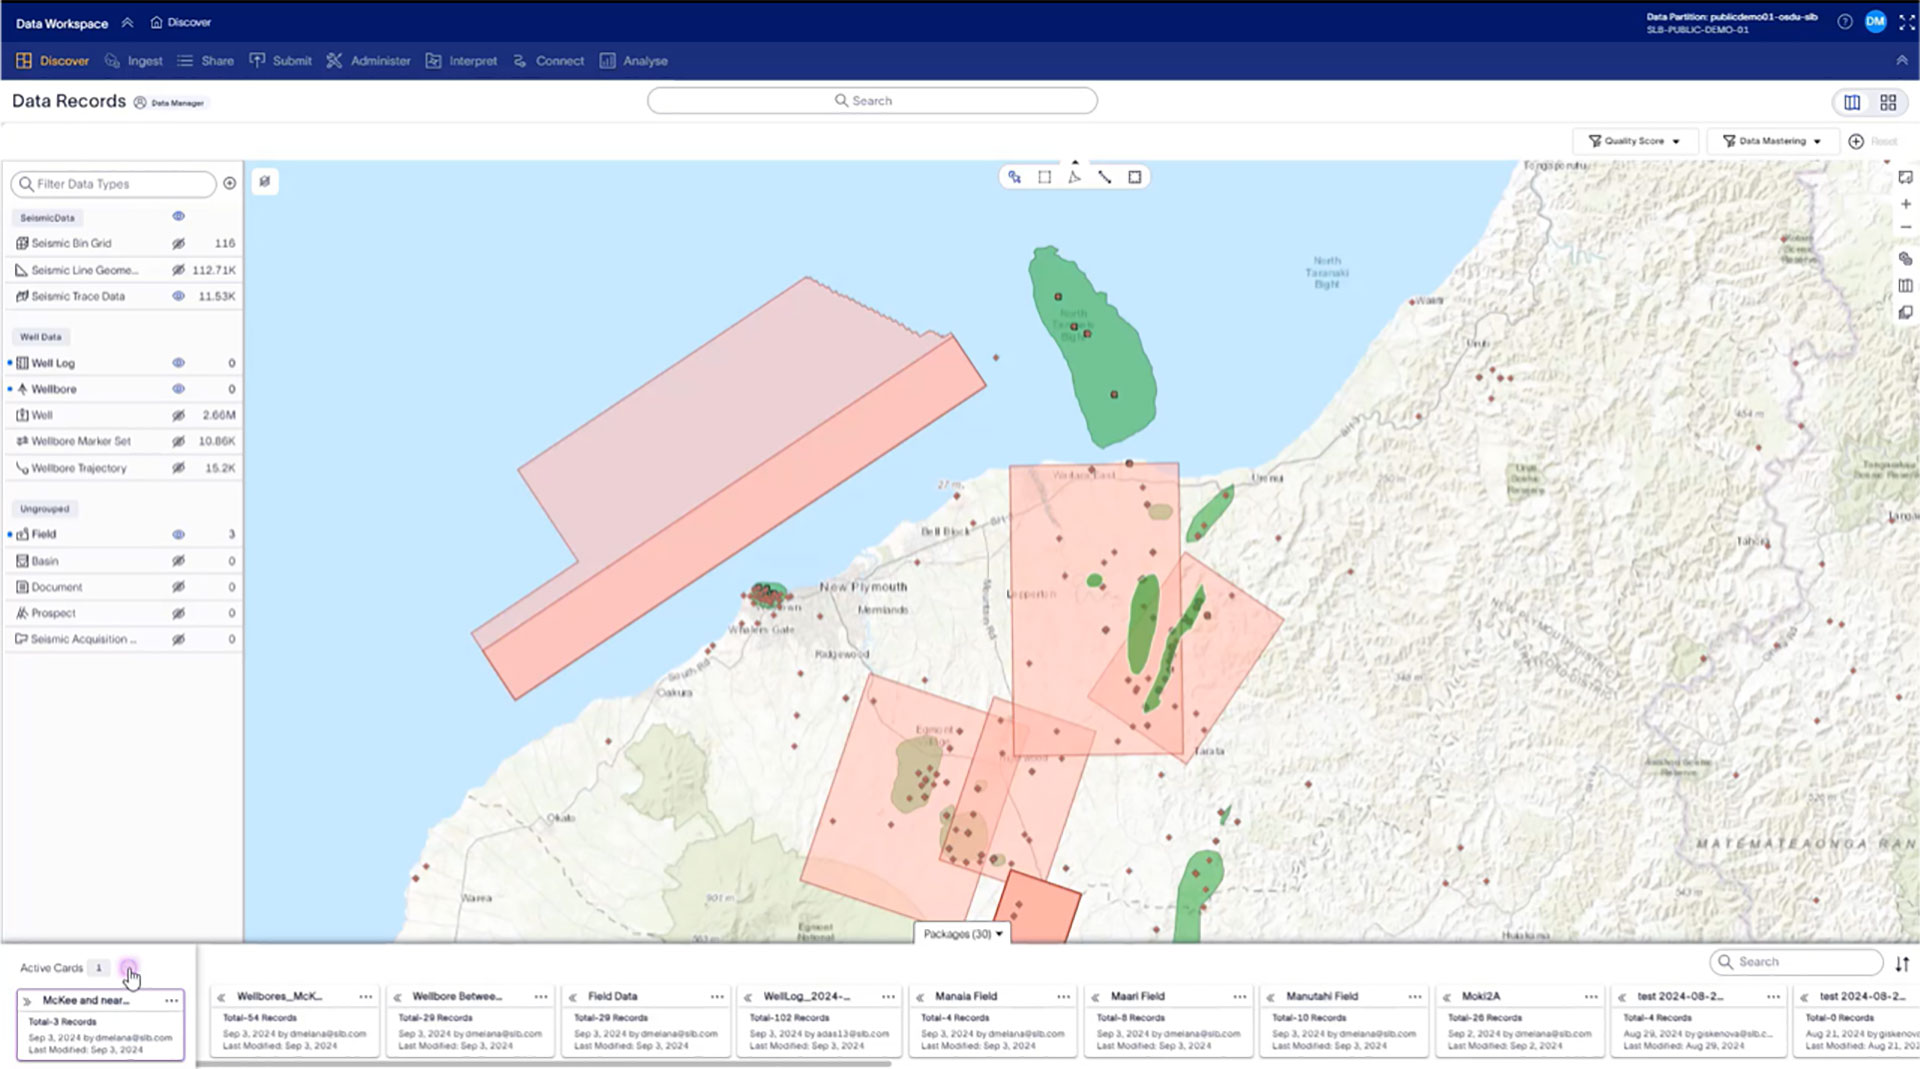Switch to grid card view

coord(1888,102)
